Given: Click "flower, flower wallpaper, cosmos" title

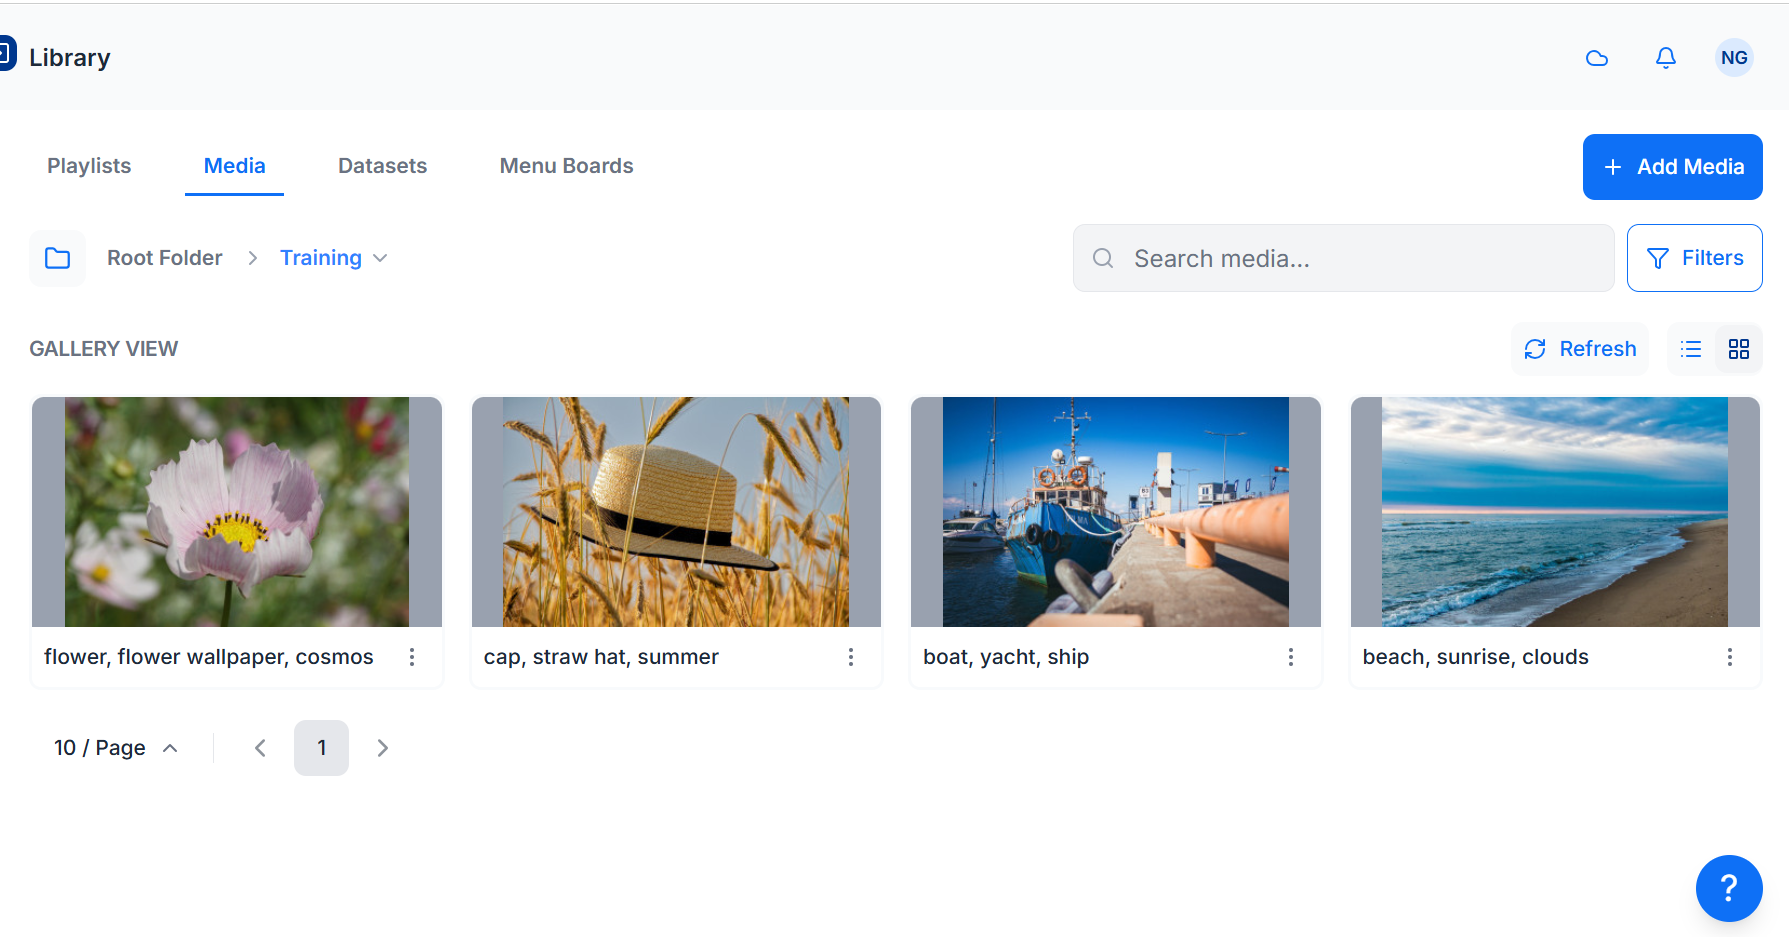Looking at the screenshot, I should (209, 657).
